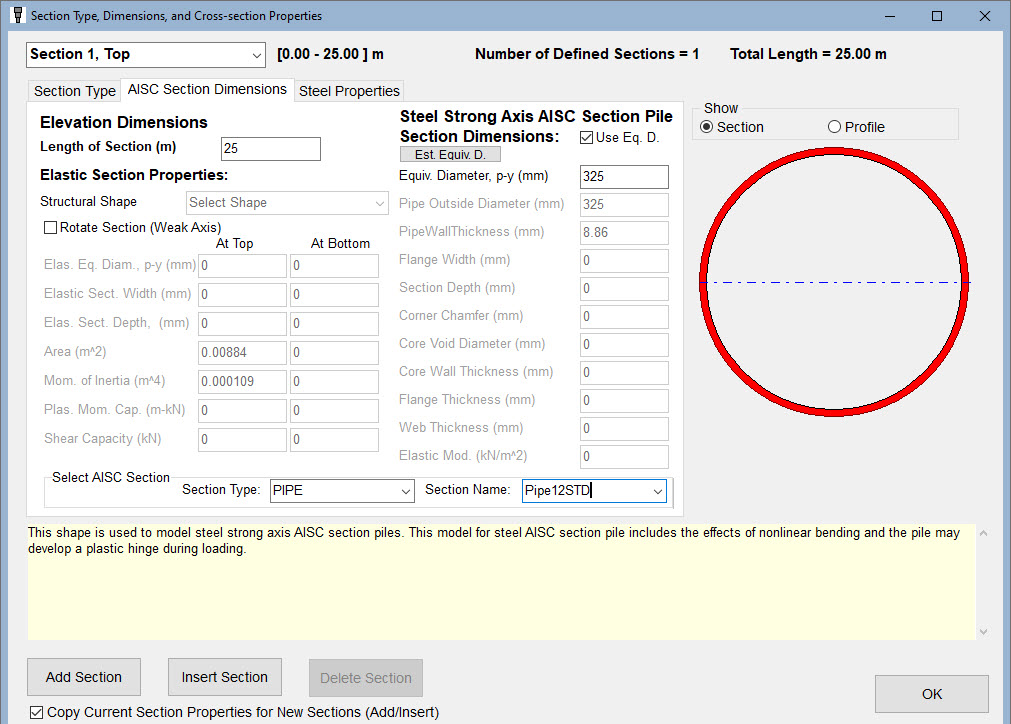Click the Equiv. Diameter p-y input field
This screenshot has width=1011, height=724.
[x=624, y=177]
